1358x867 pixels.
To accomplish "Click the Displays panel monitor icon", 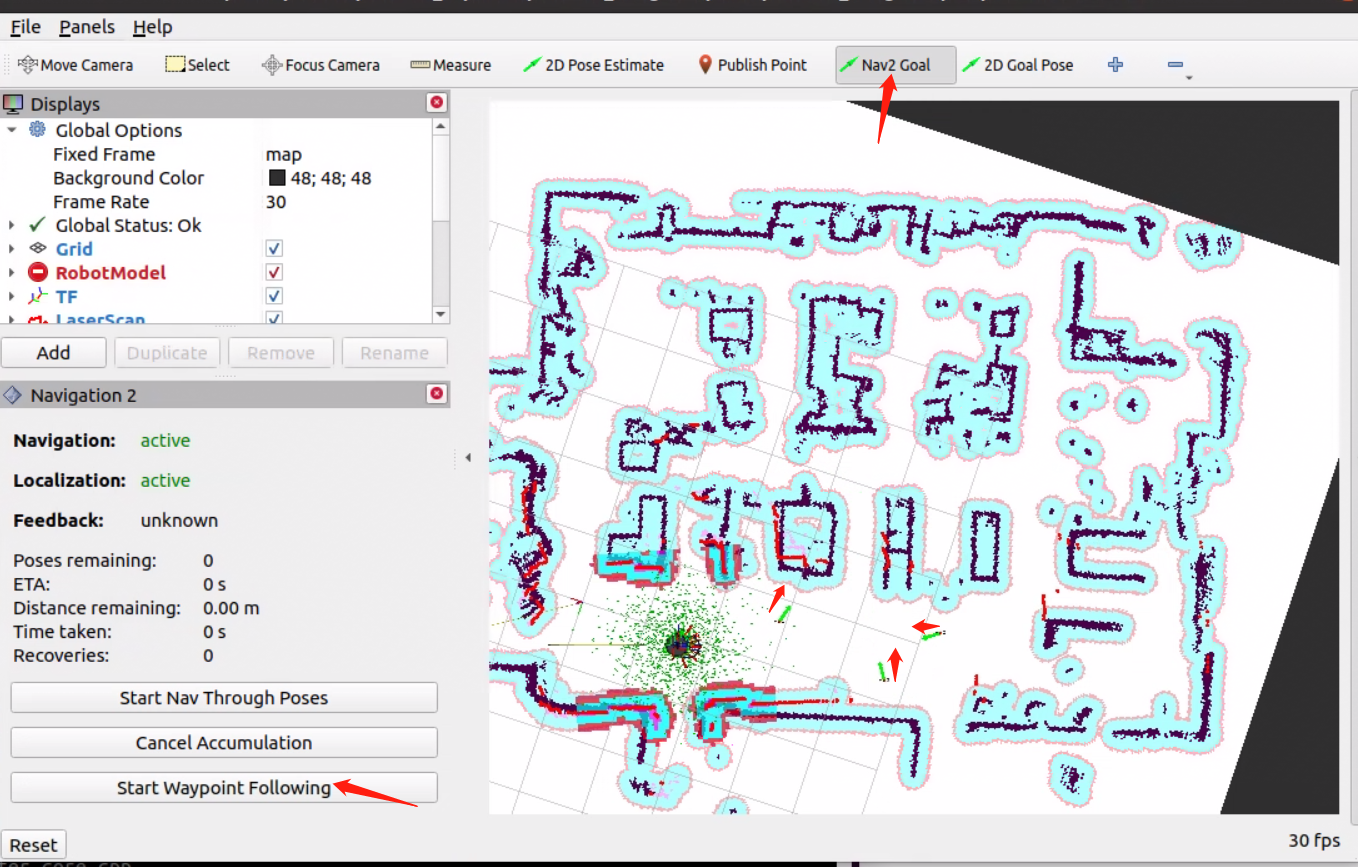I will click(x=13, y=103).
